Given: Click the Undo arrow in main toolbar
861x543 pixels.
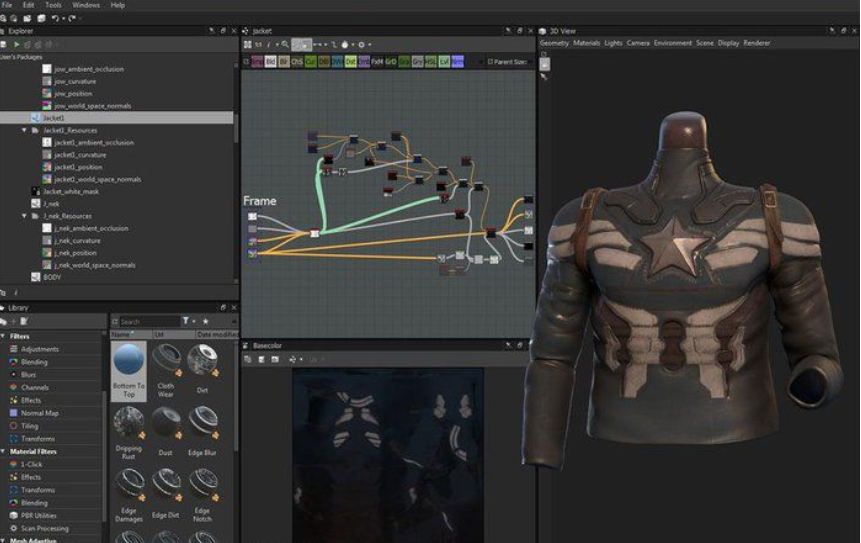Looking at the screenshot, I should tap(55, 18).
